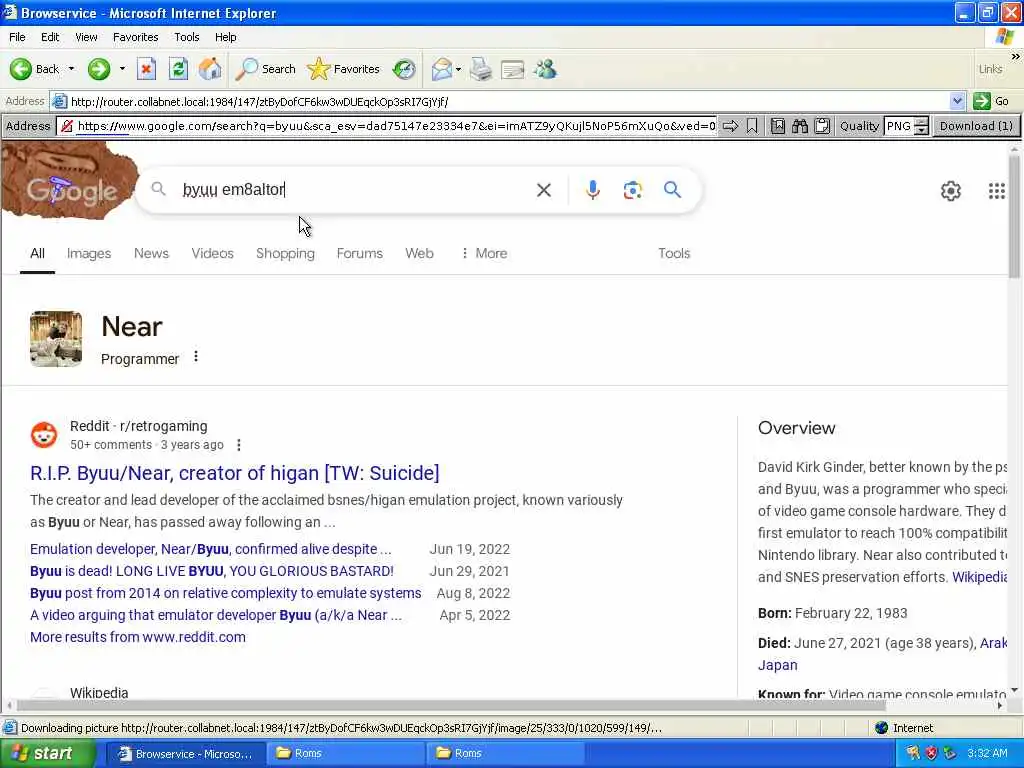Select the All results tab
The width and height of the screenshot is (1024, 768).
37,253
